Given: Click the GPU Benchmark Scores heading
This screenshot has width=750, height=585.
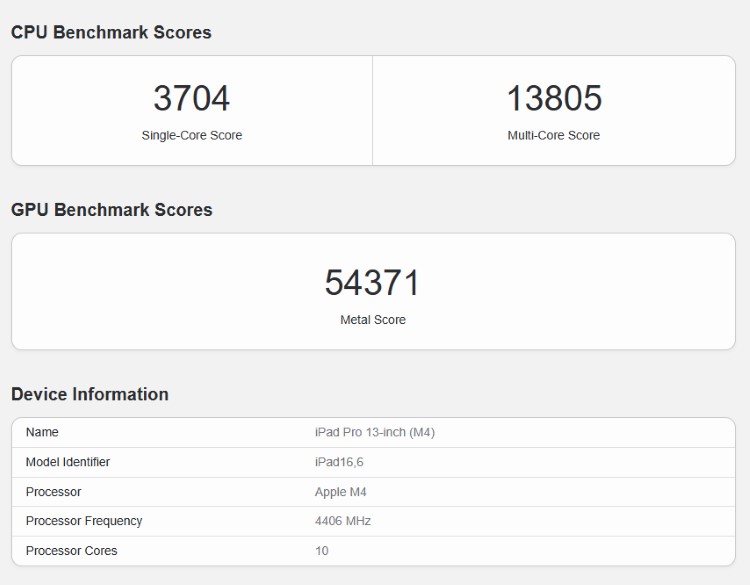Looking at the screenshot, I should coord(112,210).
